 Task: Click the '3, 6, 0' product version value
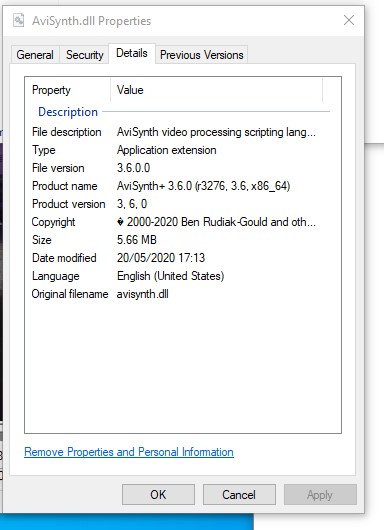132,204
